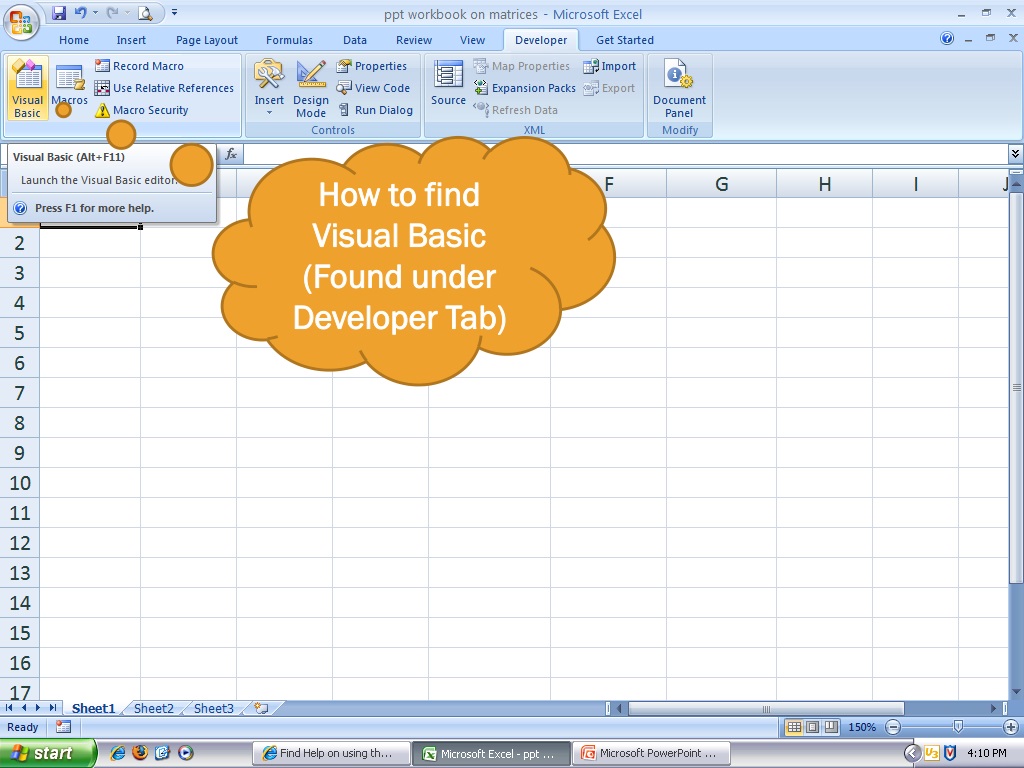This screenshot has height=768, width=1024.
Task: Open the Macros list
Action: 69,87
